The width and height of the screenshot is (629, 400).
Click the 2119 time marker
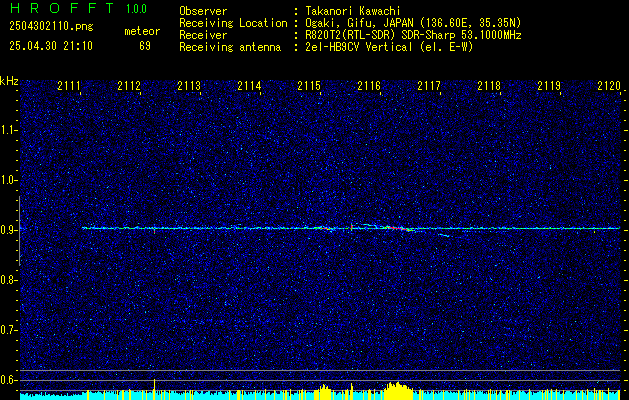coord(549,85)
